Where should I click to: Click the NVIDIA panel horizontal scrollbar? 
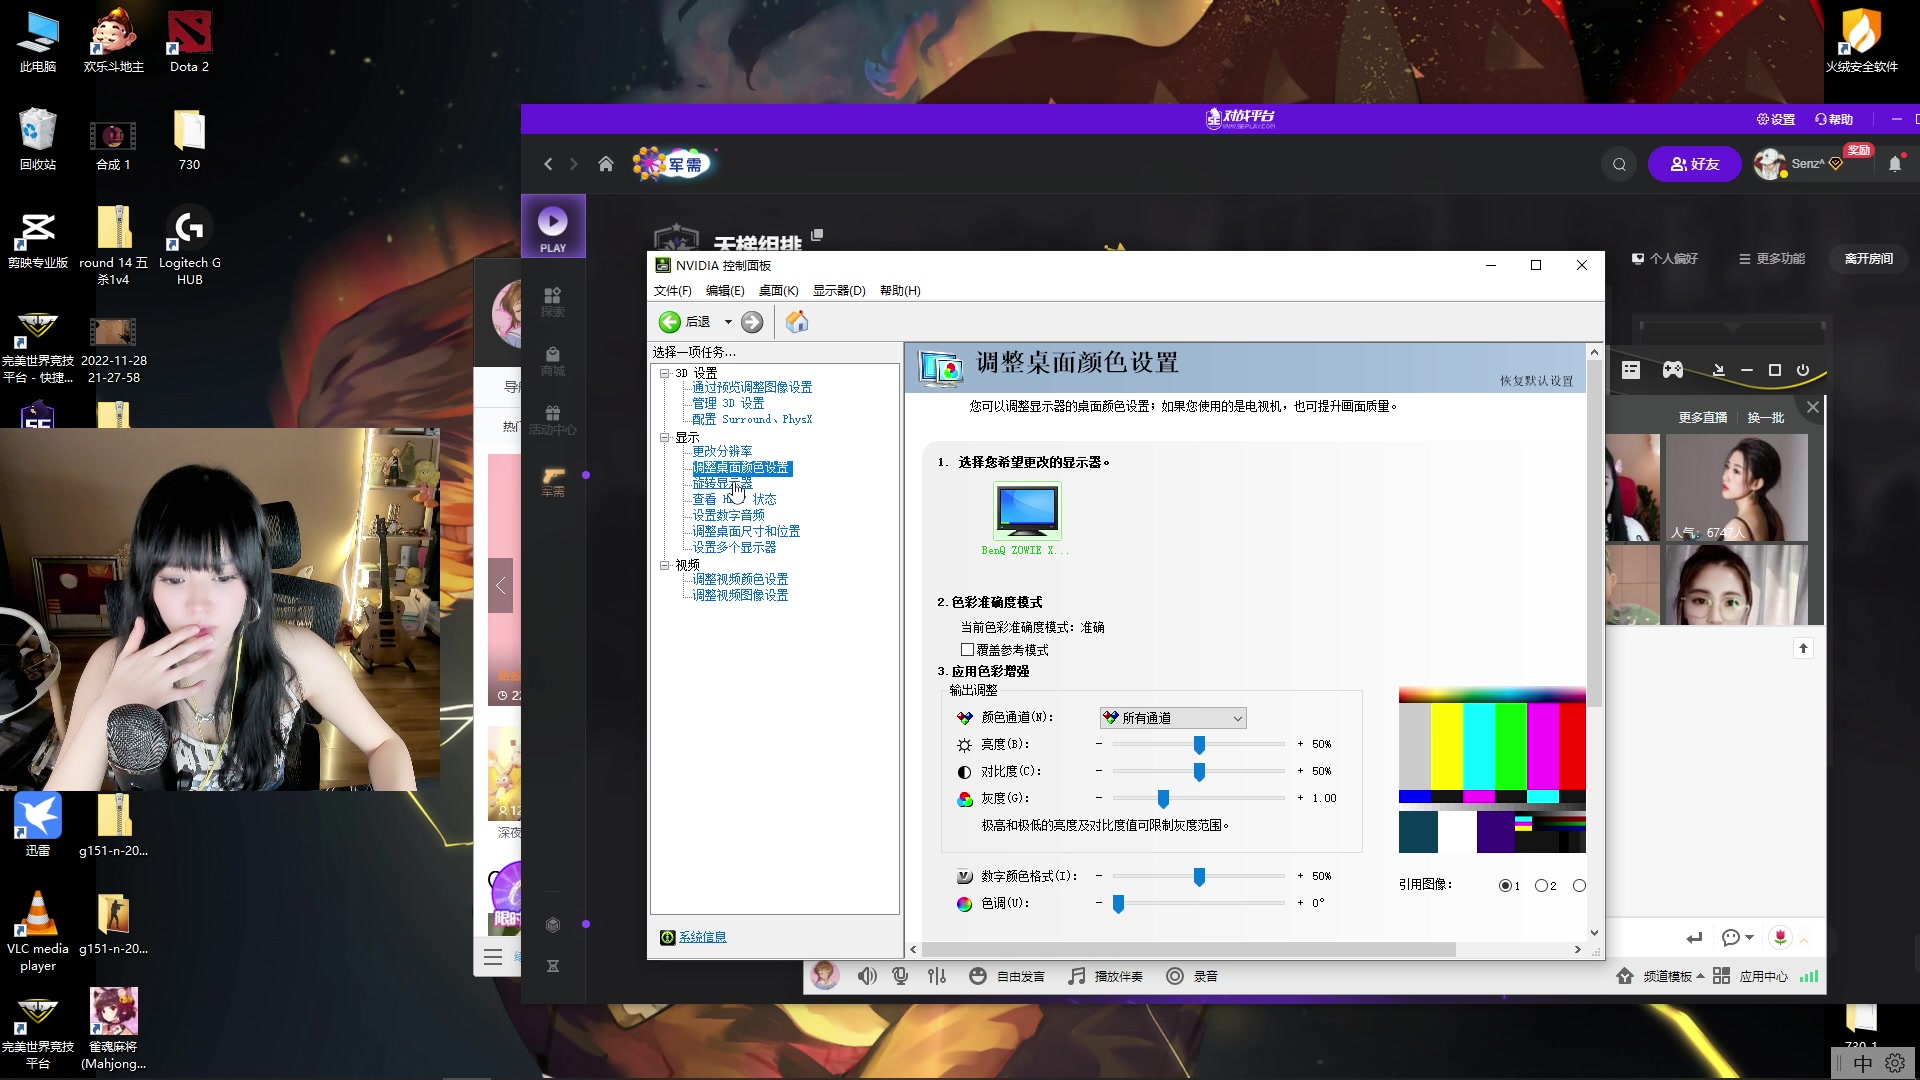[1188, 949]
